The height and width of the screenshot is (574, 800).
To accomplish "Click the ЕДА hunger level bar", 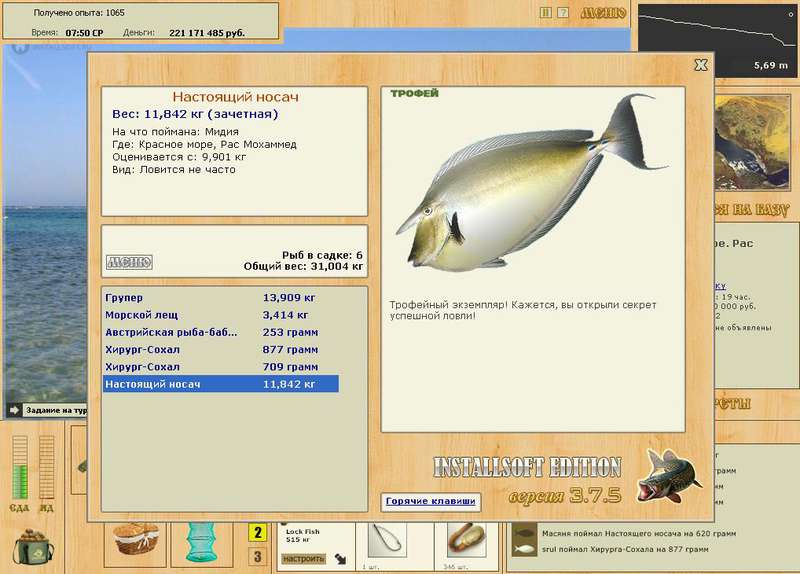I will pos(20,467).
